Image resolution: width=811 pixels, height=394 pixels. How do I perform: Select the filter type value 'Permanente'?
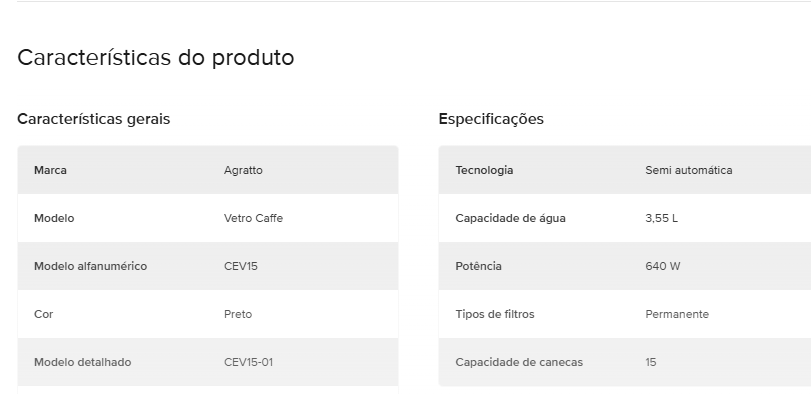[x=677, y=314]
